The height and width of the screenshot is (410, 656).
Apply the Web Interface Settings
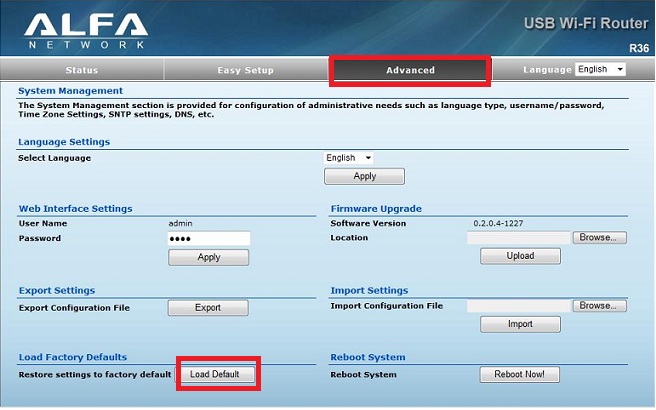208,257
